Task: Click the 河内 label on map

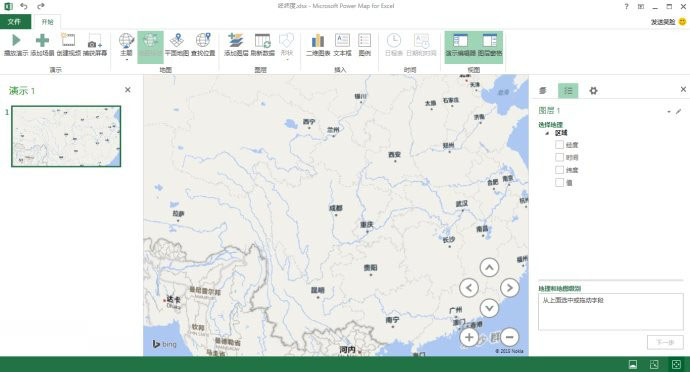Action: pos(347,350)
